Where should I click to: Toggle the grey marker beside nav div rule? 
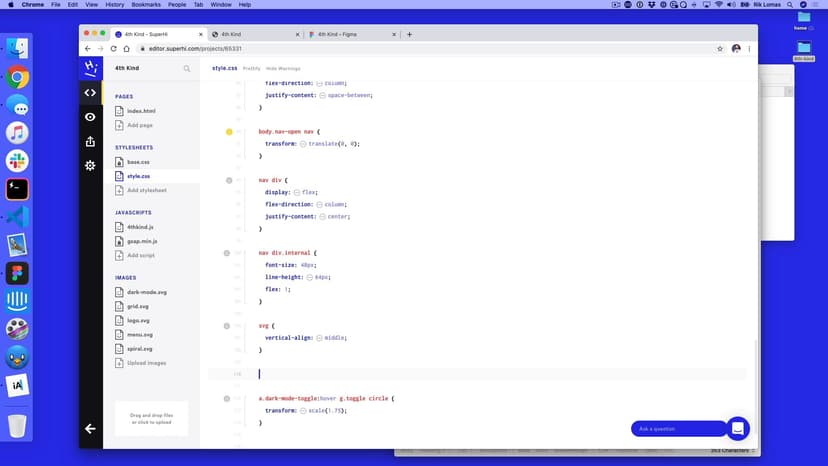[229, 180]
